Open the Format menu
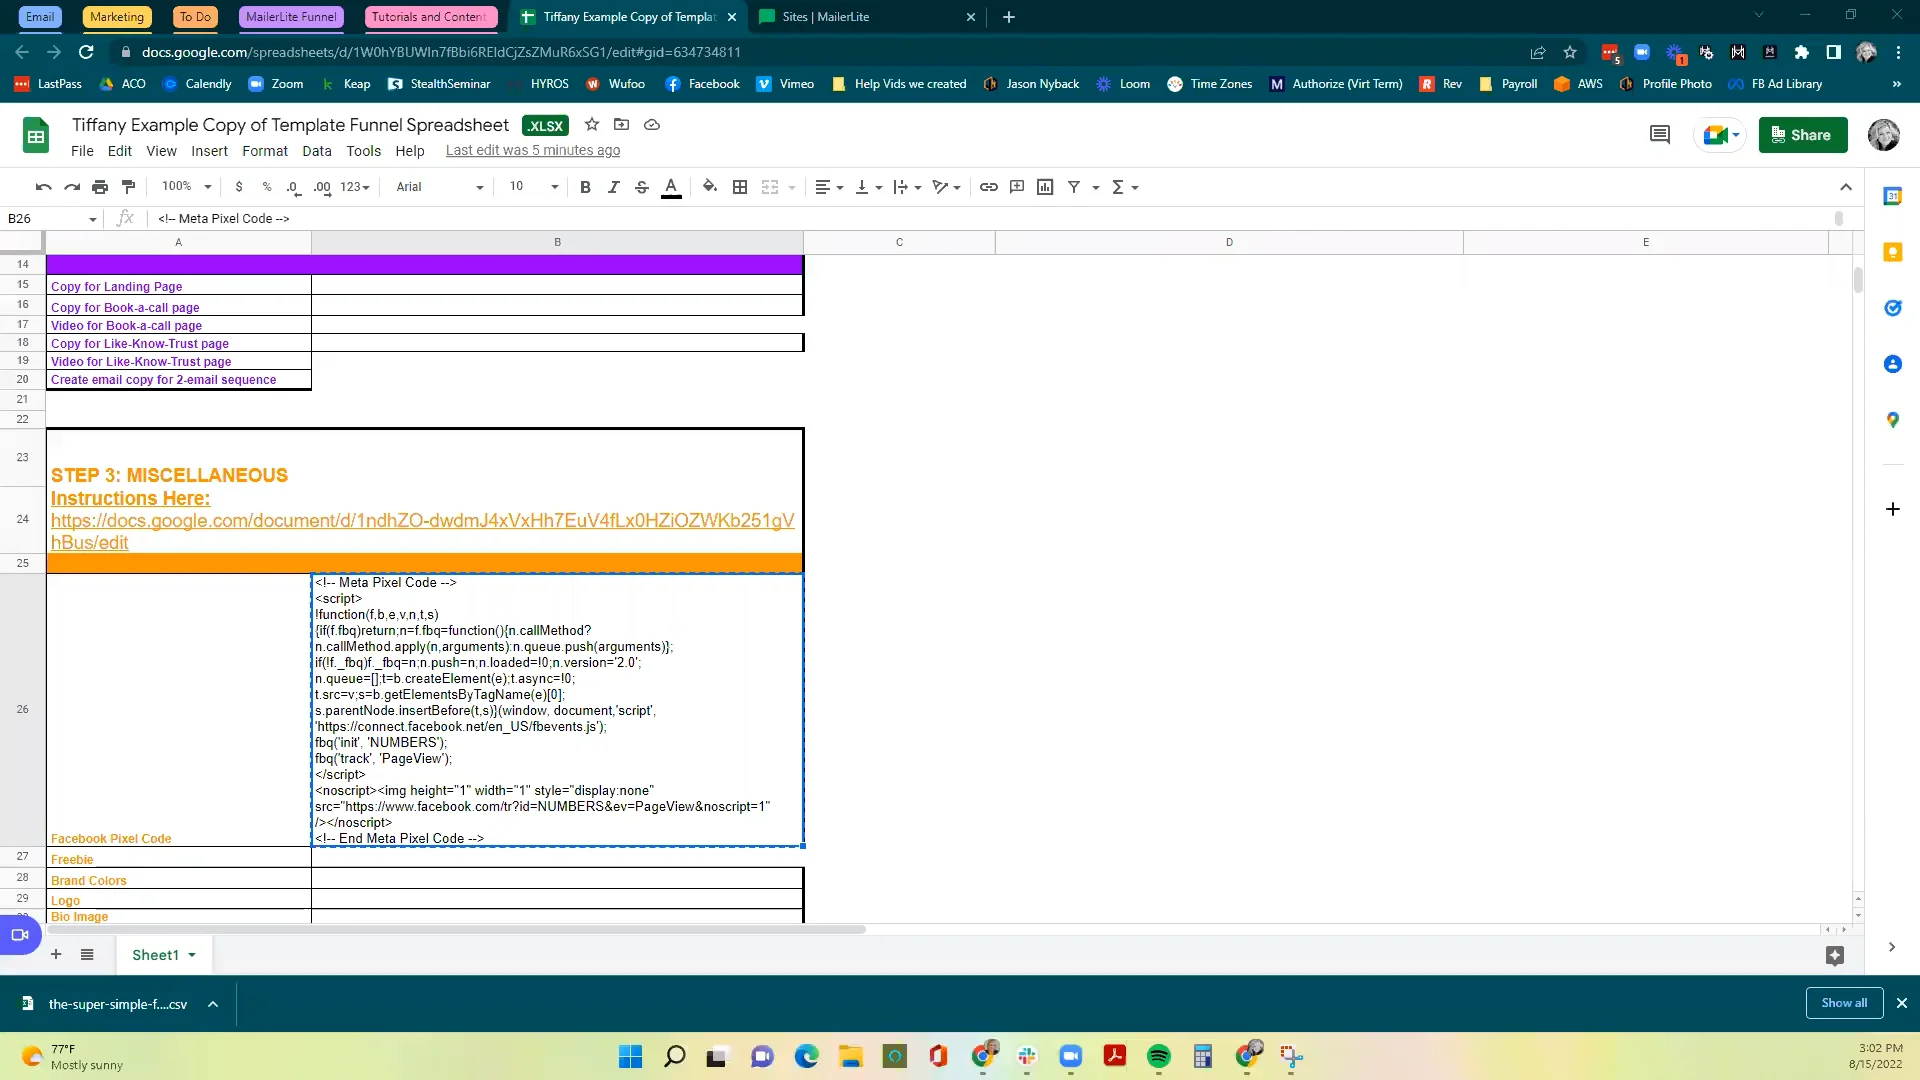The image size is (1920, 1080). 264,151
